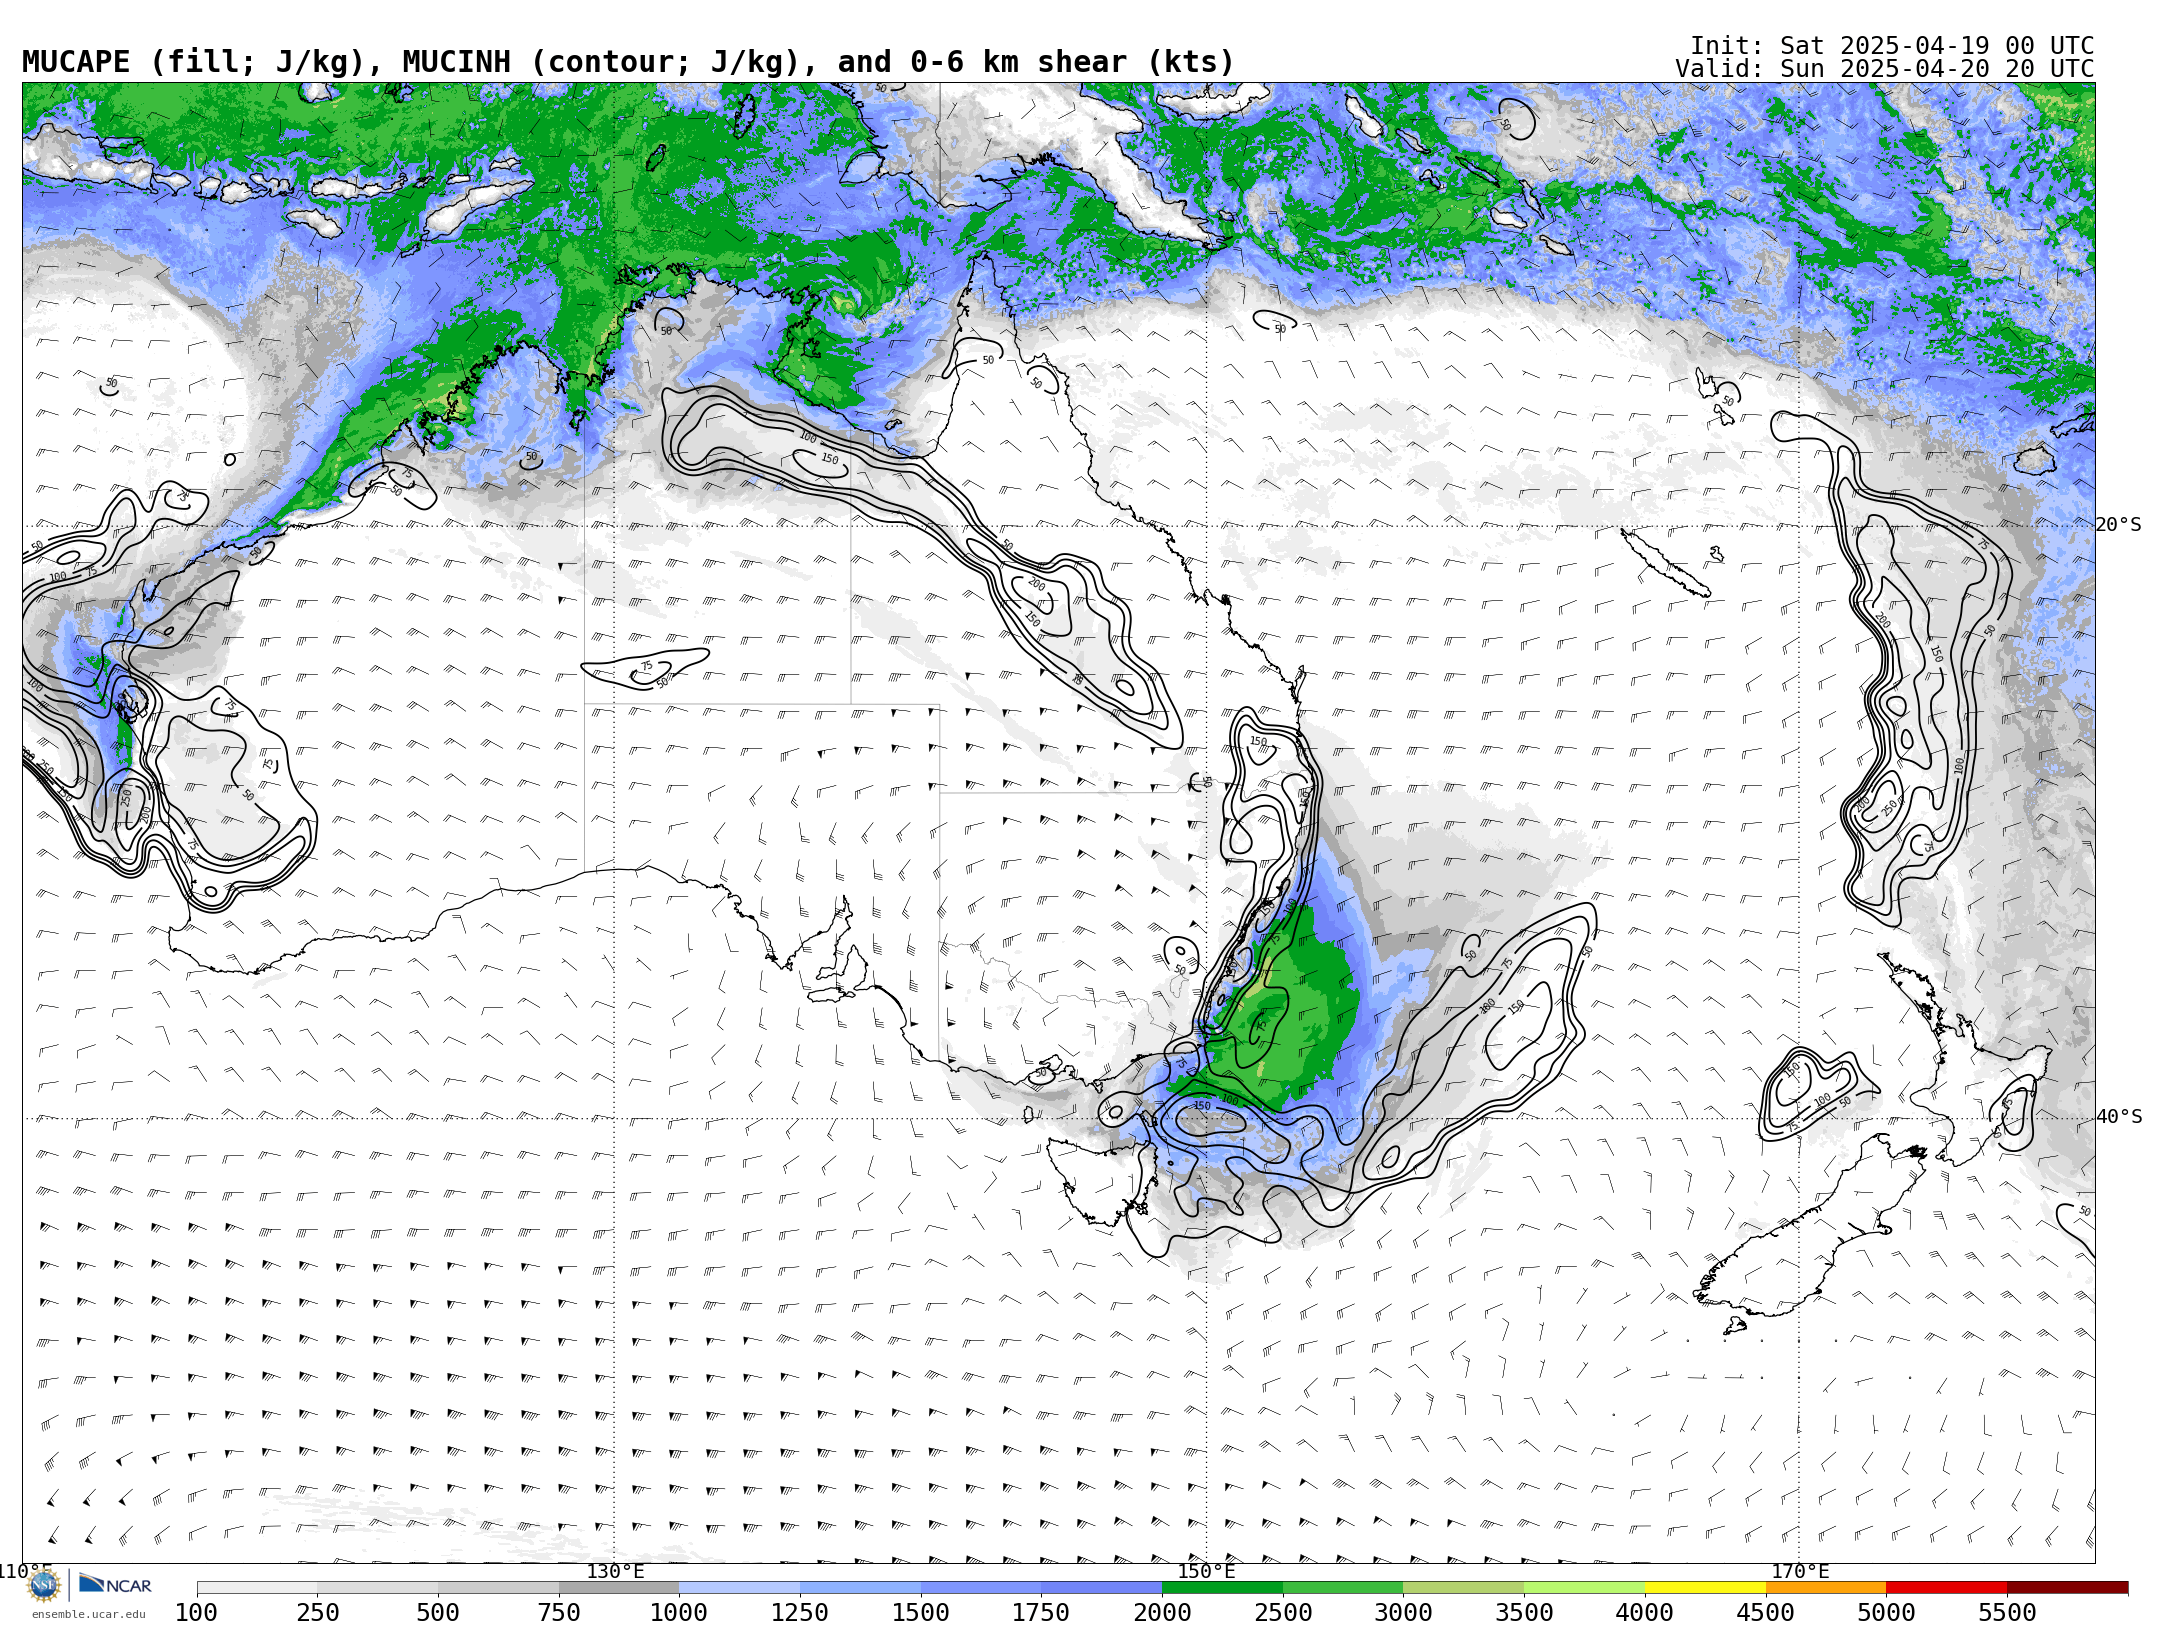This screenshot has height=1626, width=2160.
Task: Click the Init: Sat 2025-04-19 00 UTC text
Action: click(x=1892, y=46)
